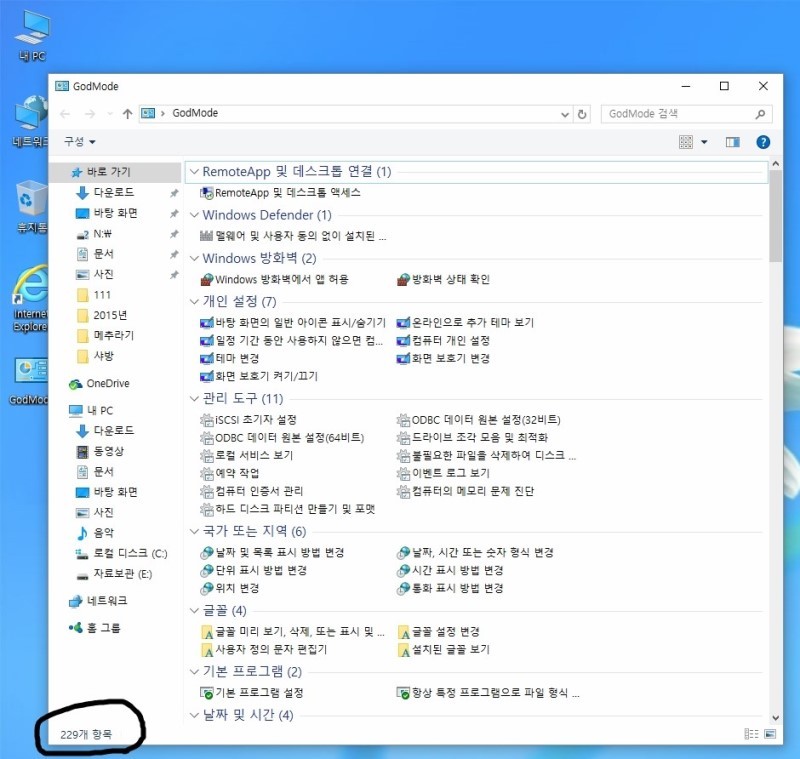Click the GodMode address bar path
The height and width of the screenshot is (759, 800).
(x=195, y=113)
